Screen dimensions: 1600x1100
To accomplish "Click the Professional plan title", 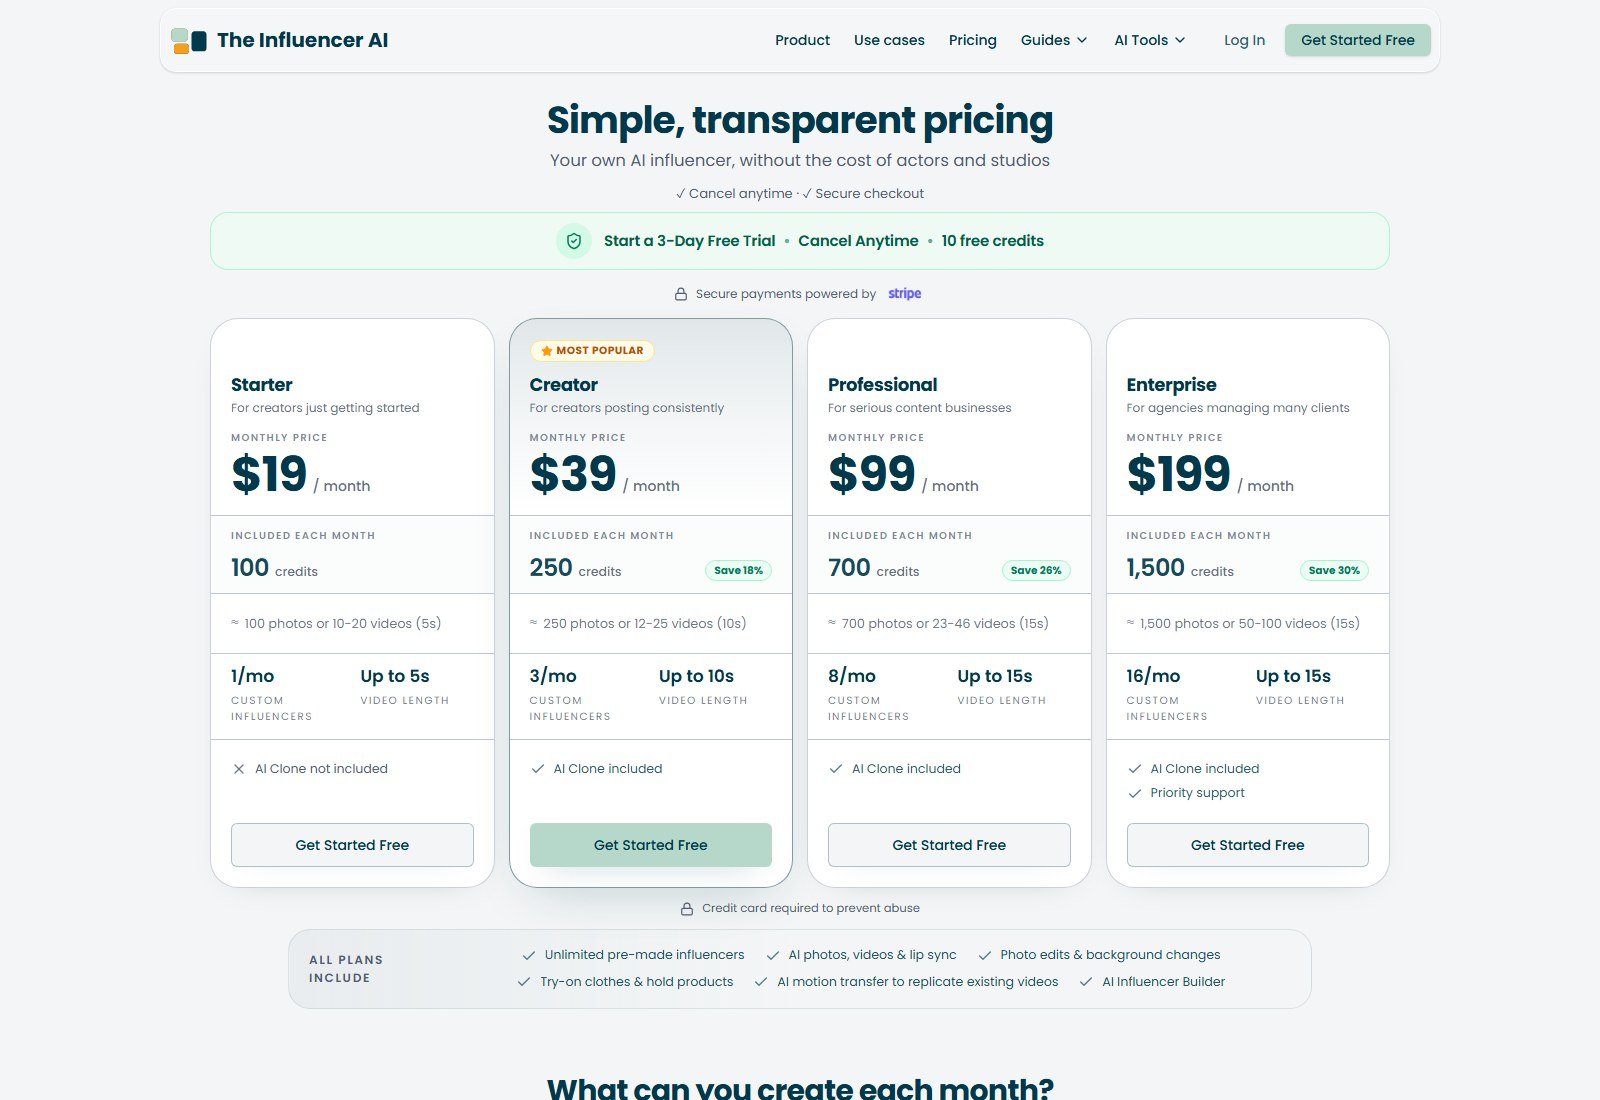I will click(882, 385).
